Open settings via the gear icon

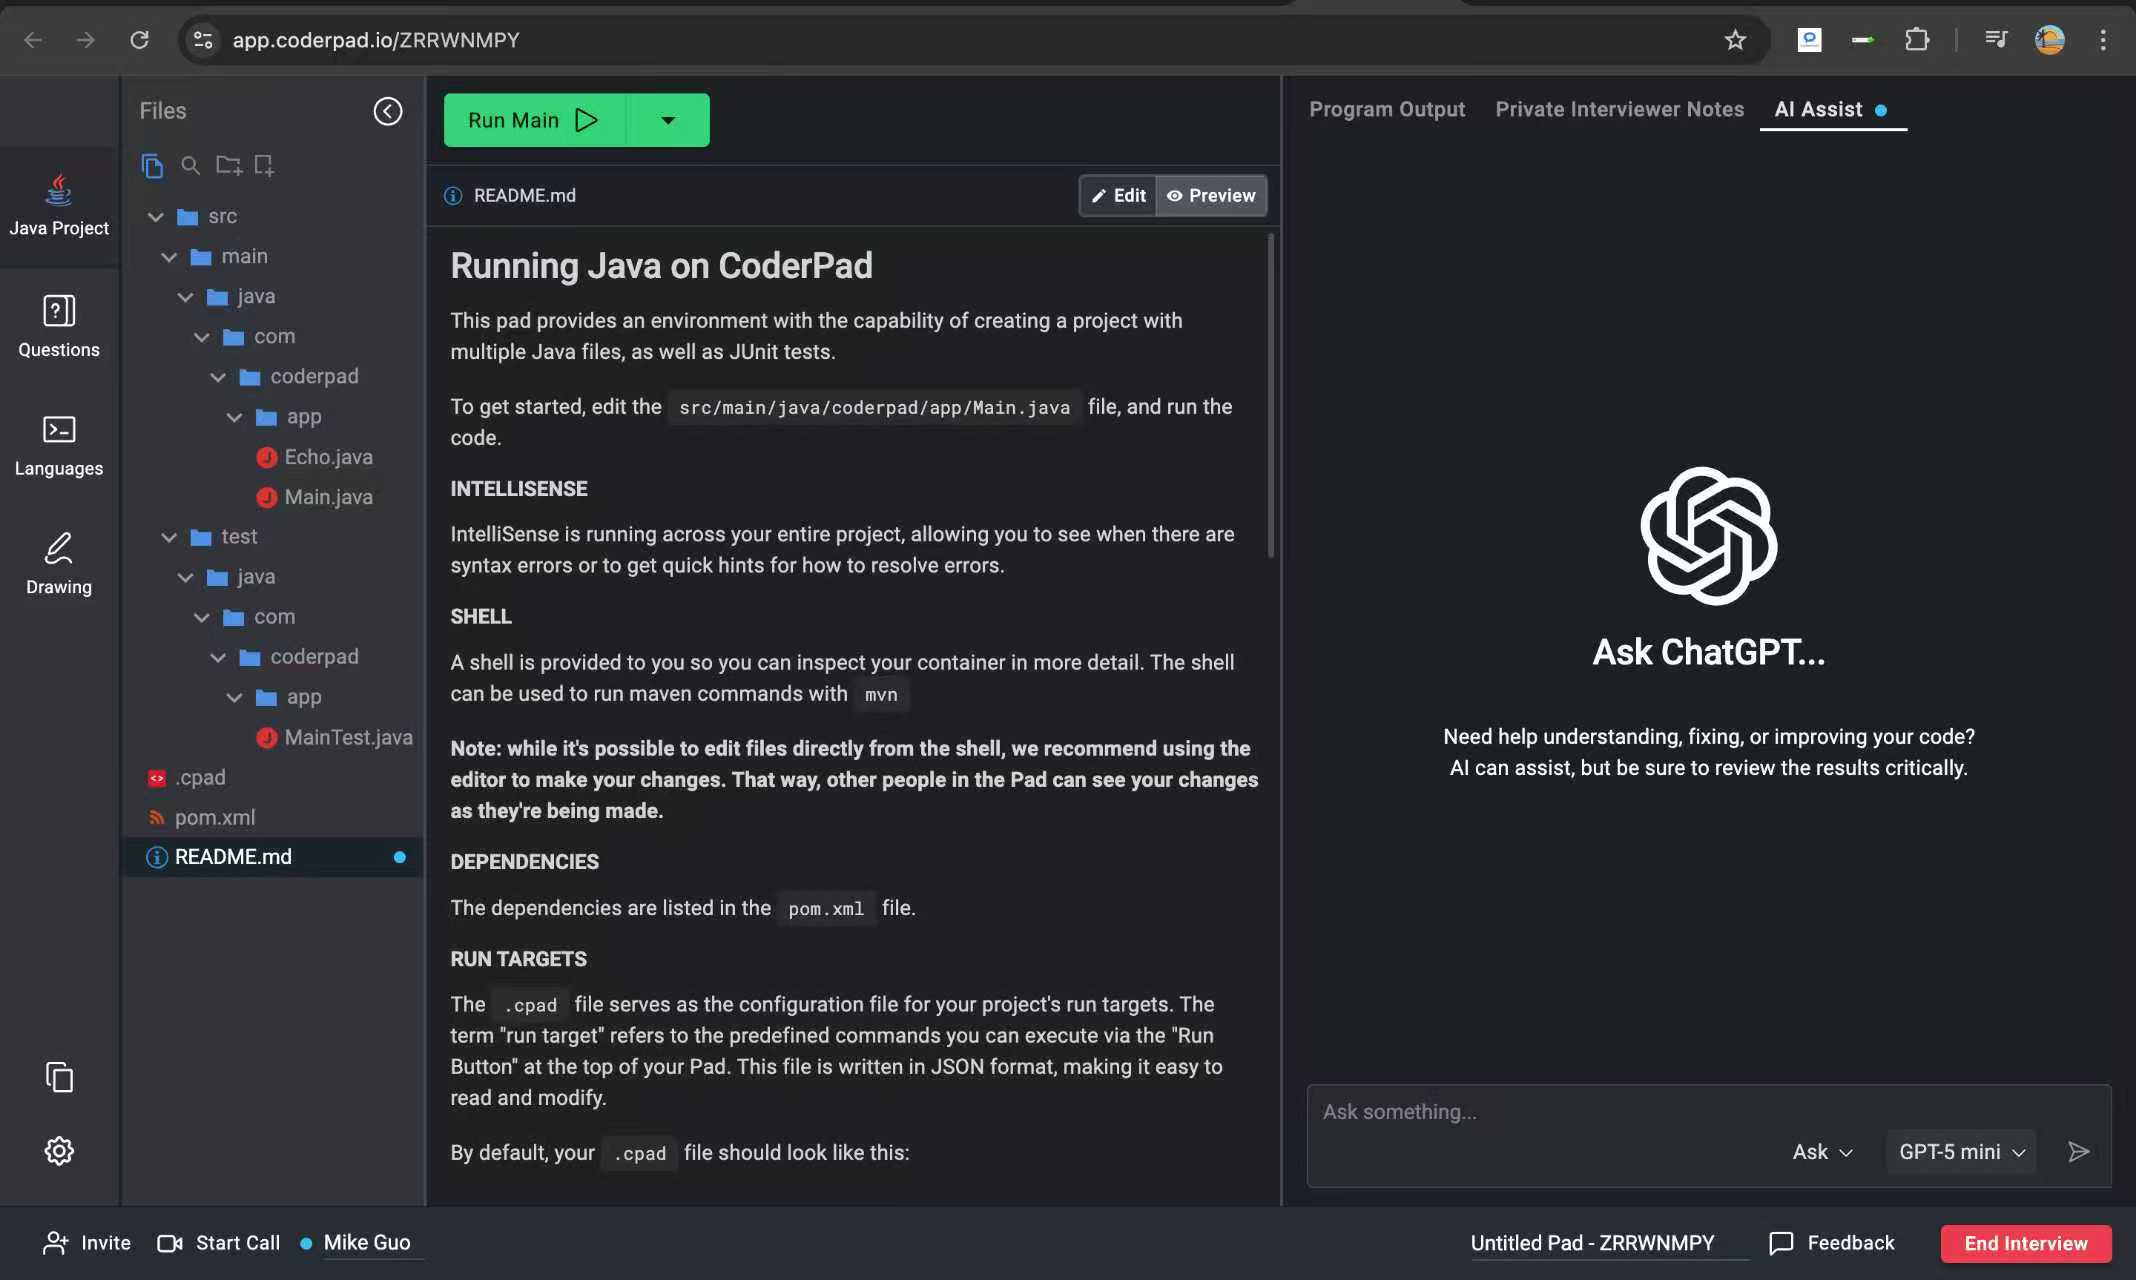[x=59, y=1150]
